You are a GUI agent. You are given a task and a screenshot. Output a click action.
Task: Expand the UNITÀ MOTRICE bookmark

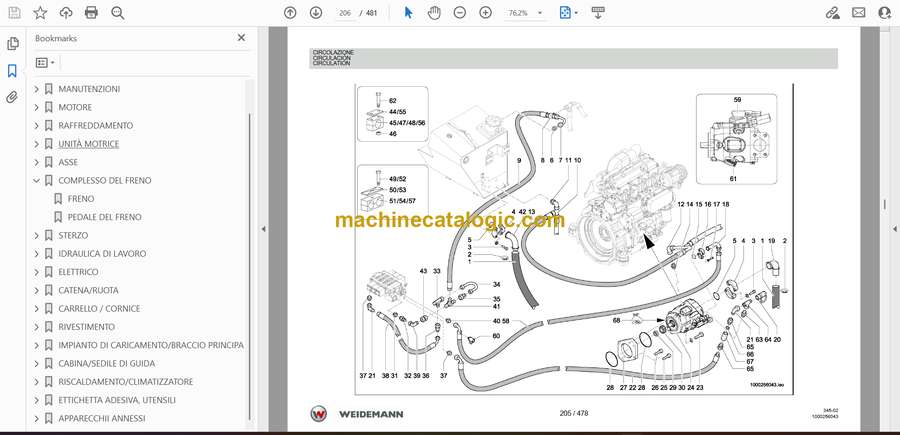tap(37, 144)
